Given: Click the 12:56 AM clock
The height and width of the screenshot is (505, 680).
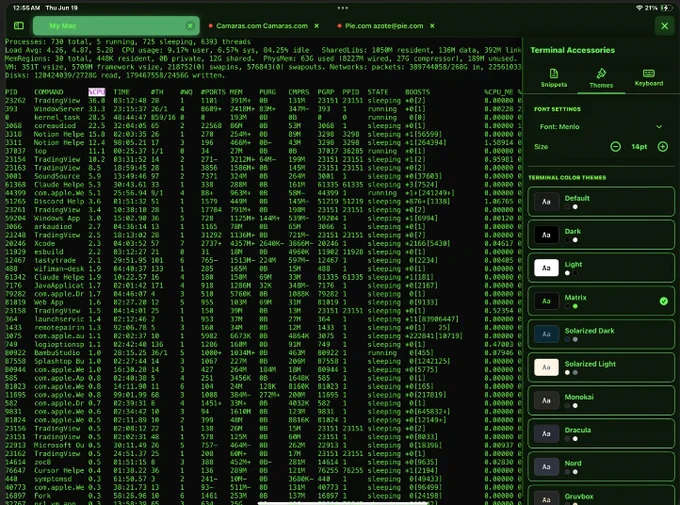Looking at the screenshot, I should [x=26, y=7].
